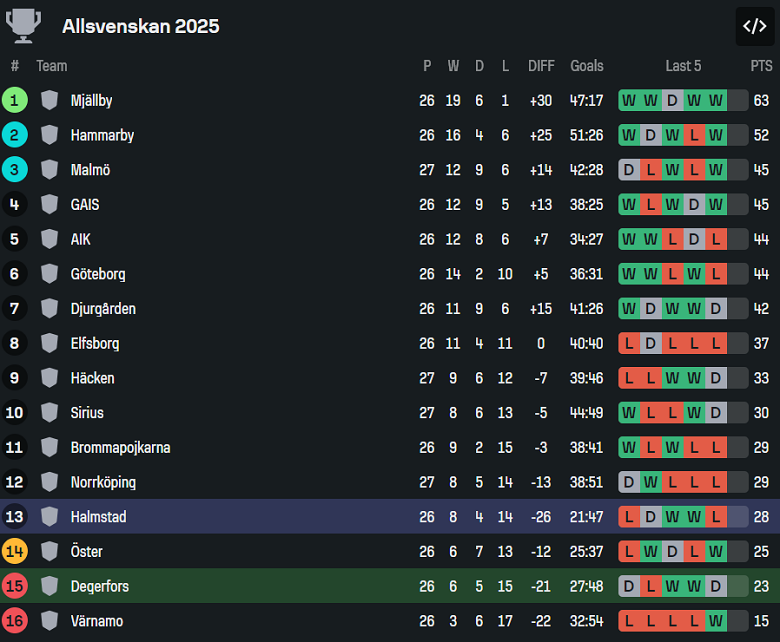Click the red position 16 badge
This screenshot has height=642, width=780.
(15, 621)
